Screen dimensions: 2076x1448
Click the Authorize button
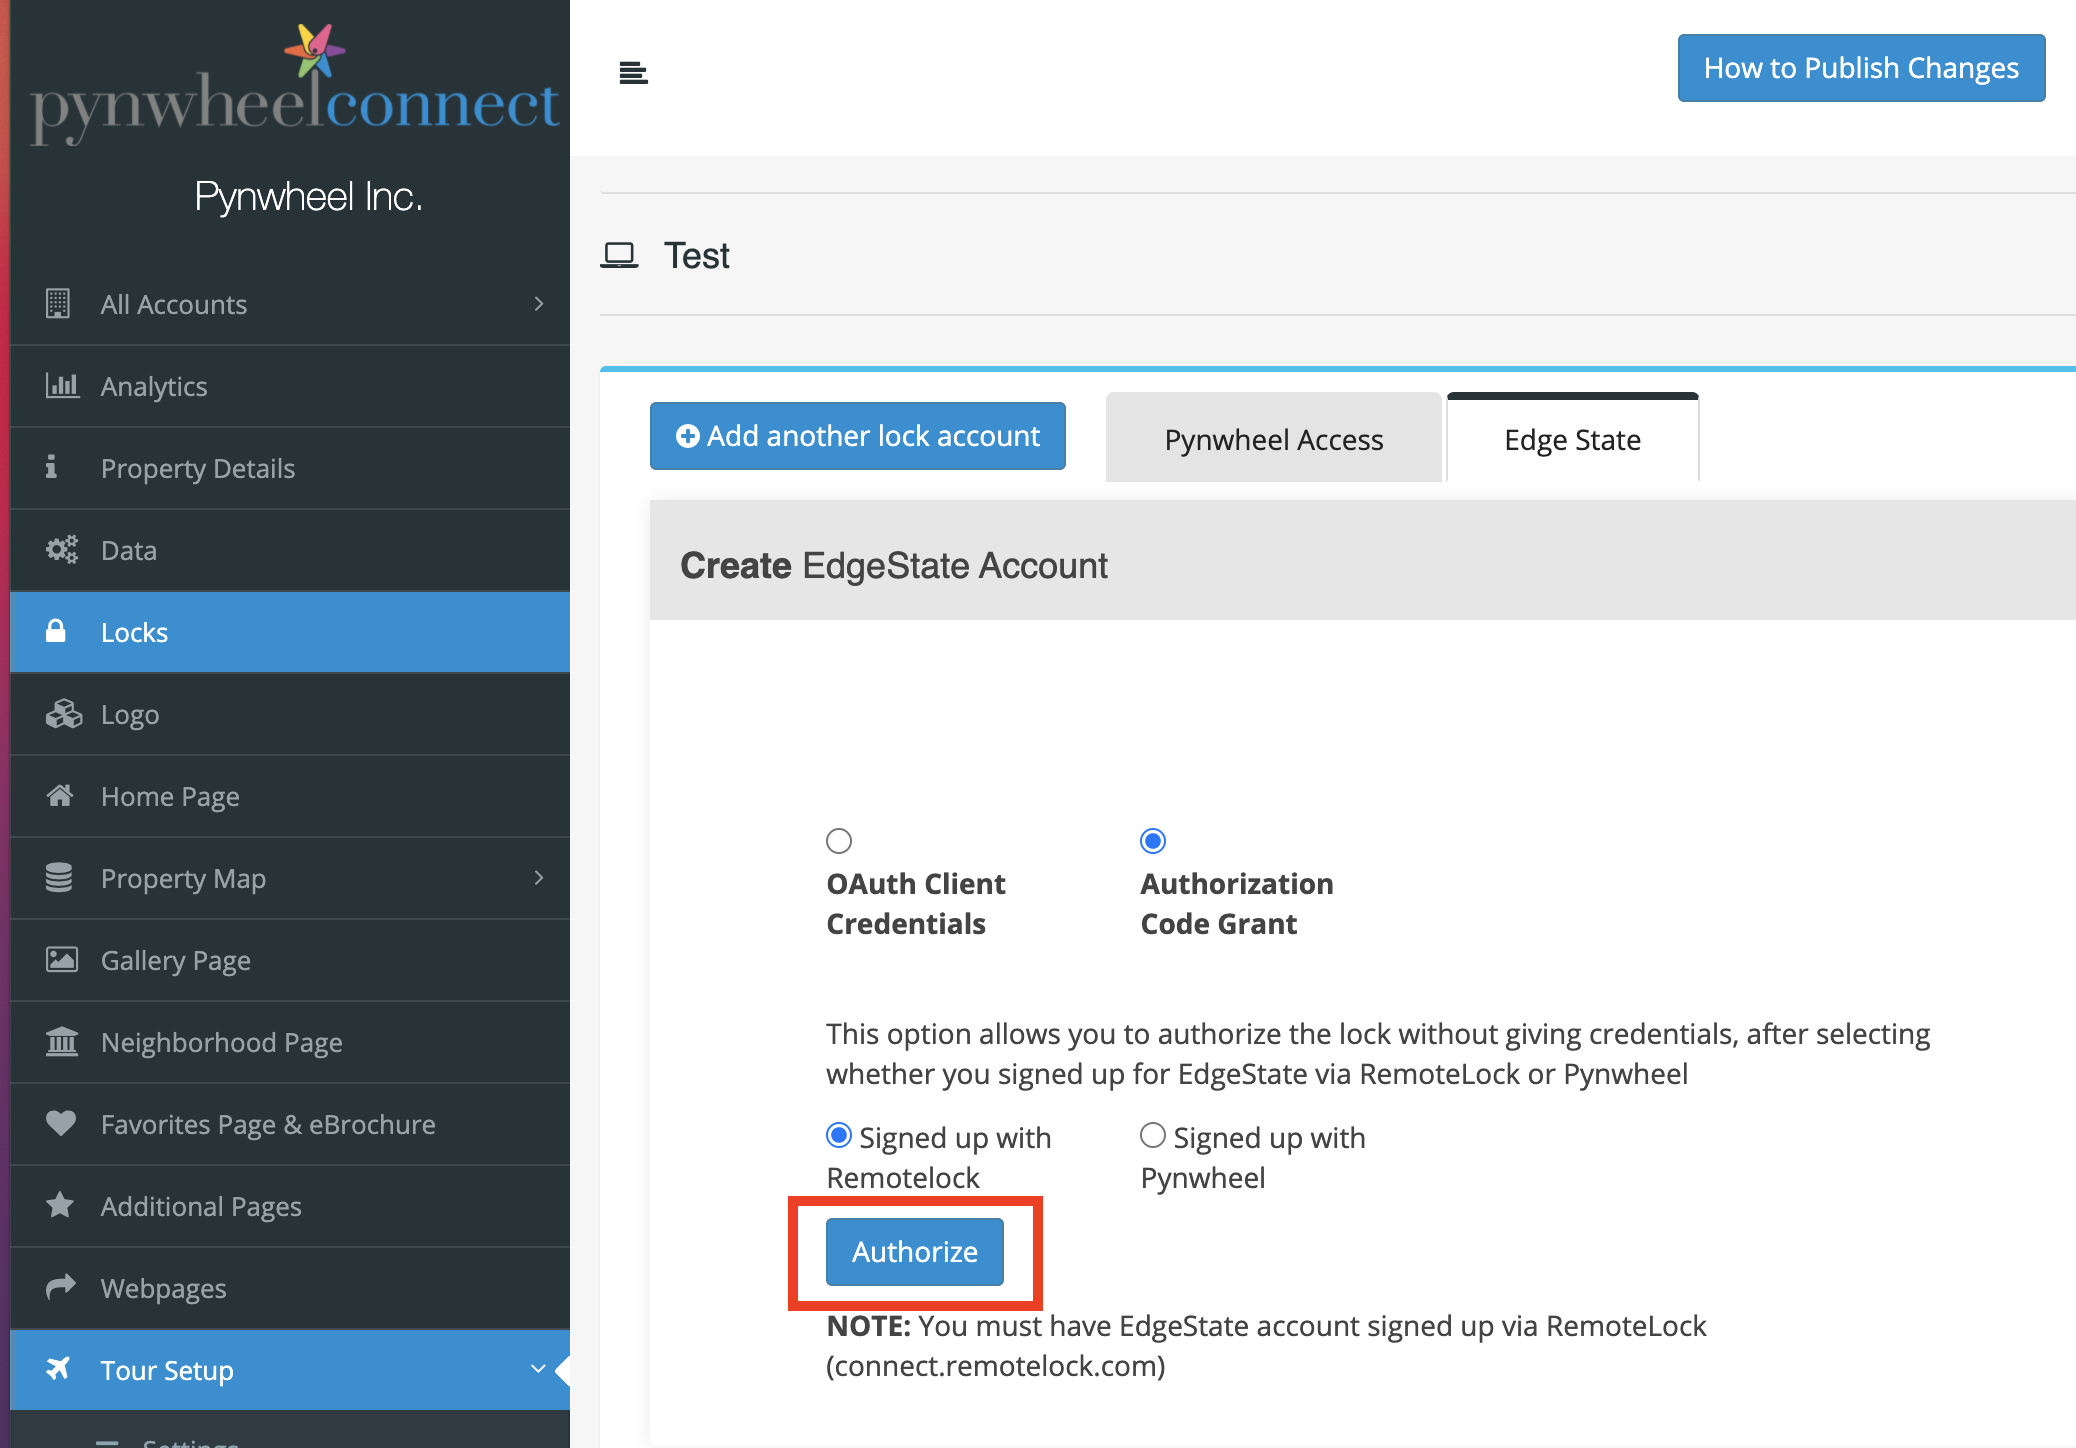pyautogui.click(x=913, y=1251)
